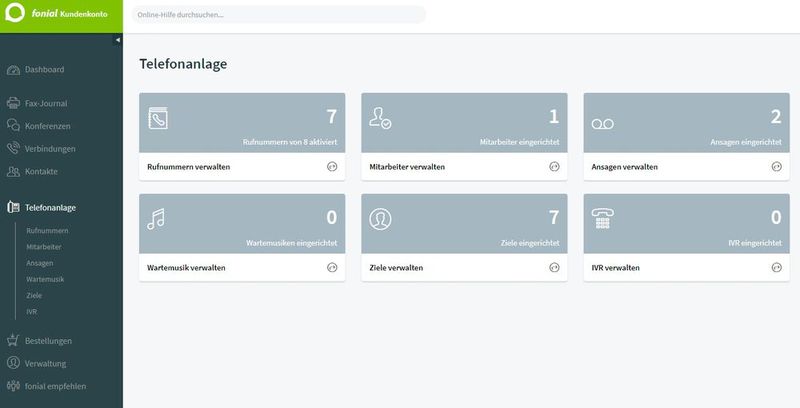The width and height of the screenshot is (800, 408).
Task: Click the 'Ziele eingerichtet' text
Action: coord(530,243)
